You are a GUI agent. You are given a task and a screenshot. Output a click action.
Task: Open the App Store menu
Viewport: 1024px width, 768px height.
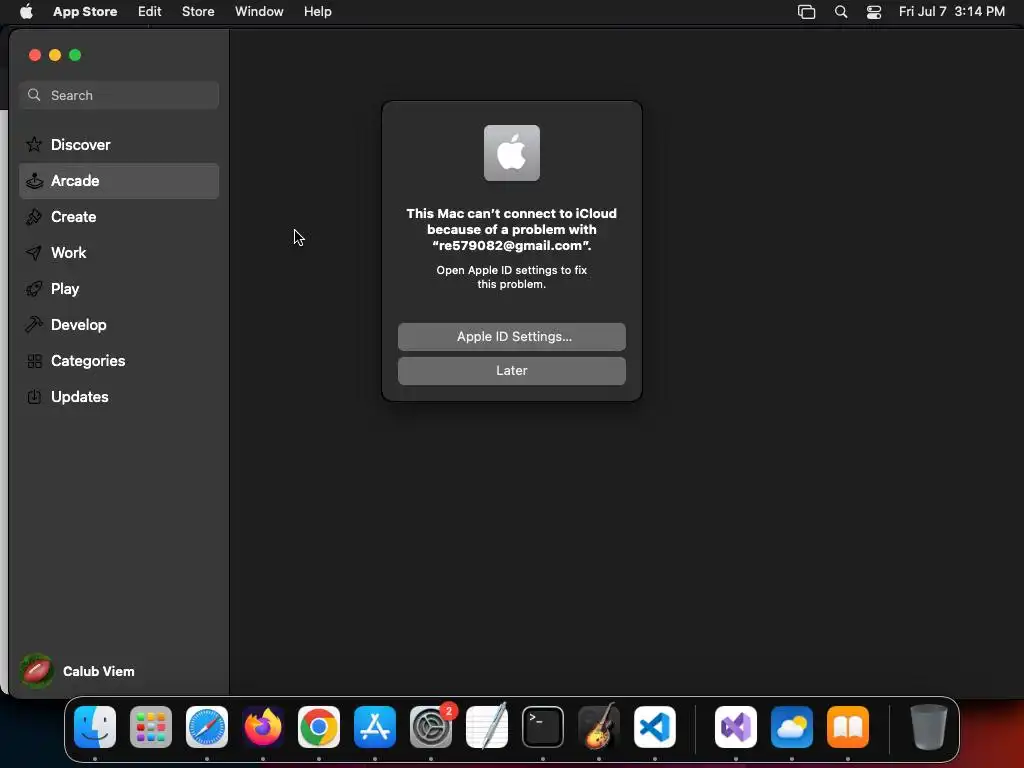click(85, 11)
